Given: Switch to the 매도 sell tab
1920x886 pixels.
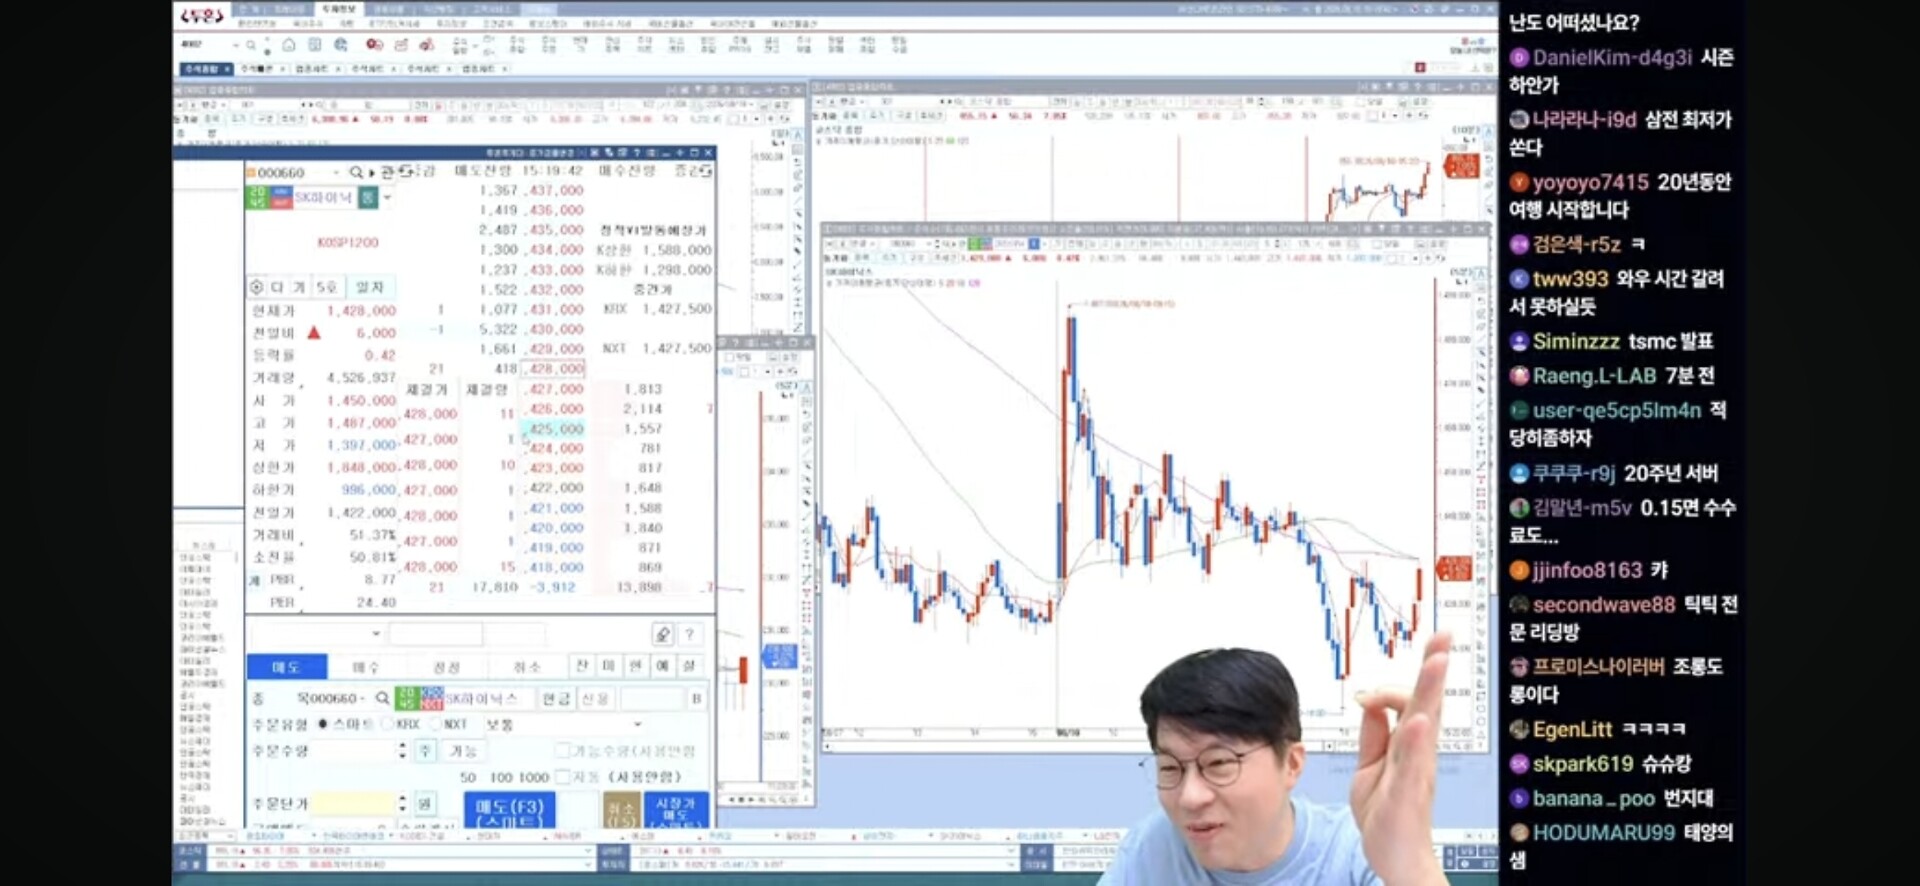Looking at the screenshot, I should click(x=286, y=667).
